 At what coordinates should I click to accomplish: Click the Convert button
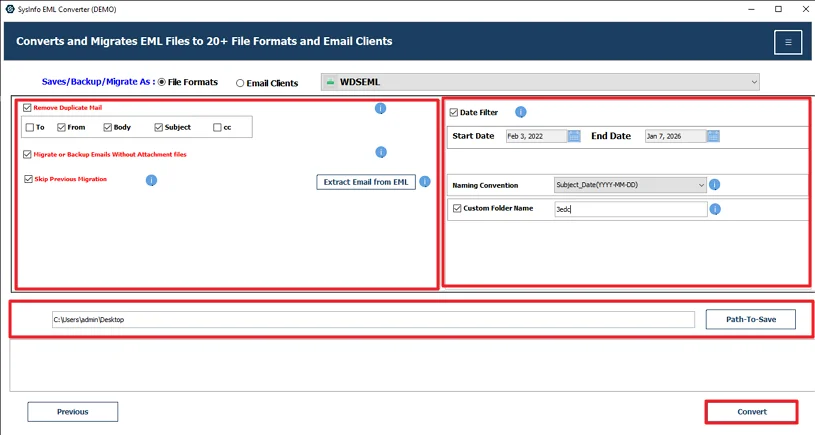[752, 412]
